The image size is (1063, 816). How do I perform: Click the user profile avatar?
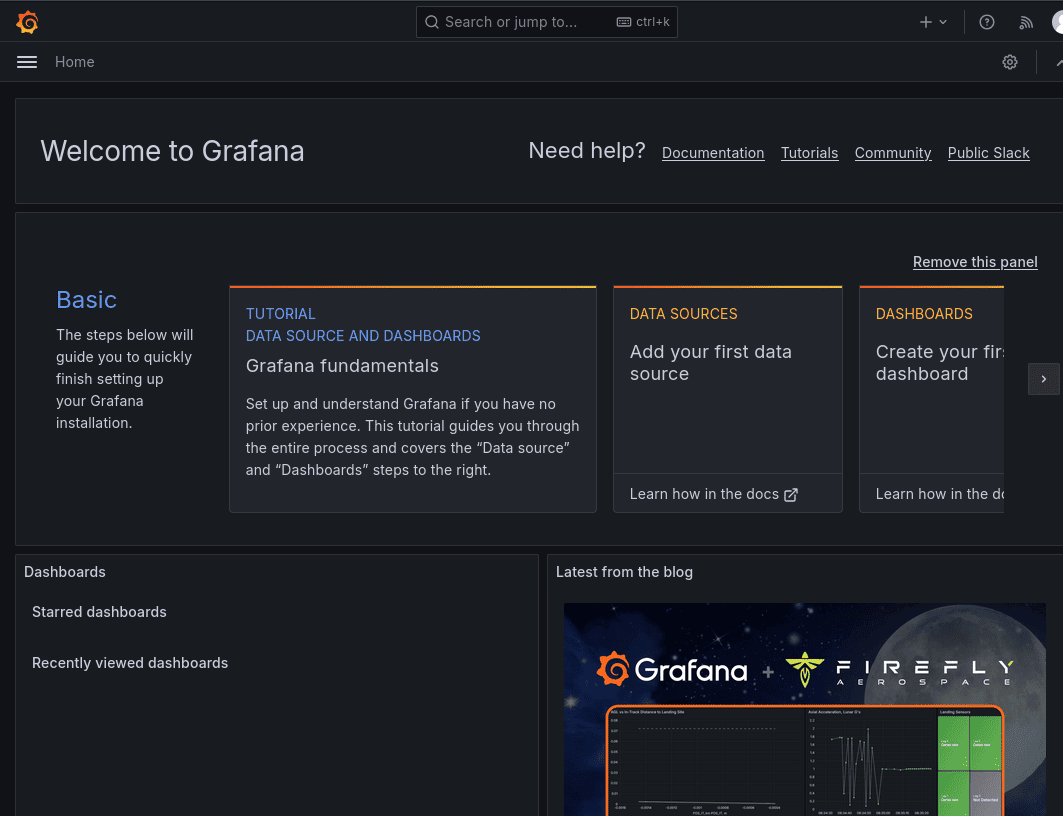[x=1057, y=22]
